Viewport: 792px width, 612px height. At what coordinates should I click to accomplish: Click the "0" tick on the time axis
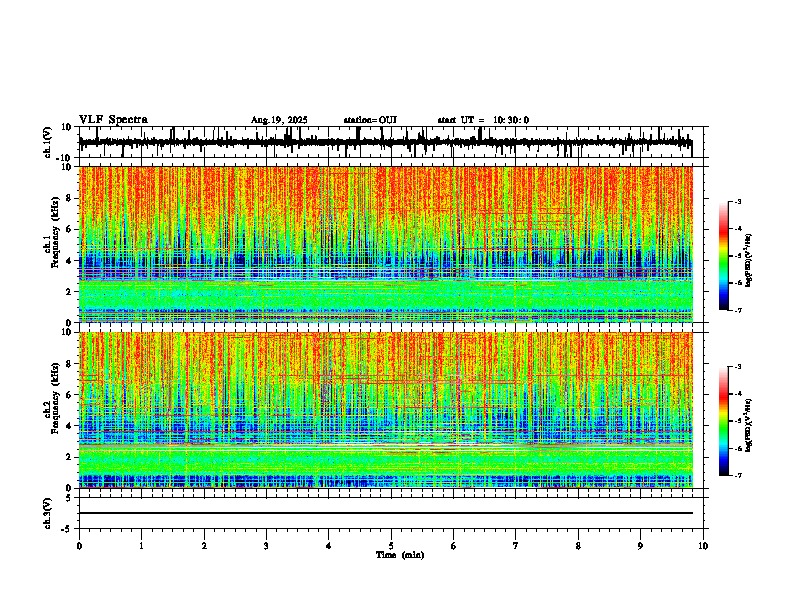pyautogui.click(x=79, y=546)
